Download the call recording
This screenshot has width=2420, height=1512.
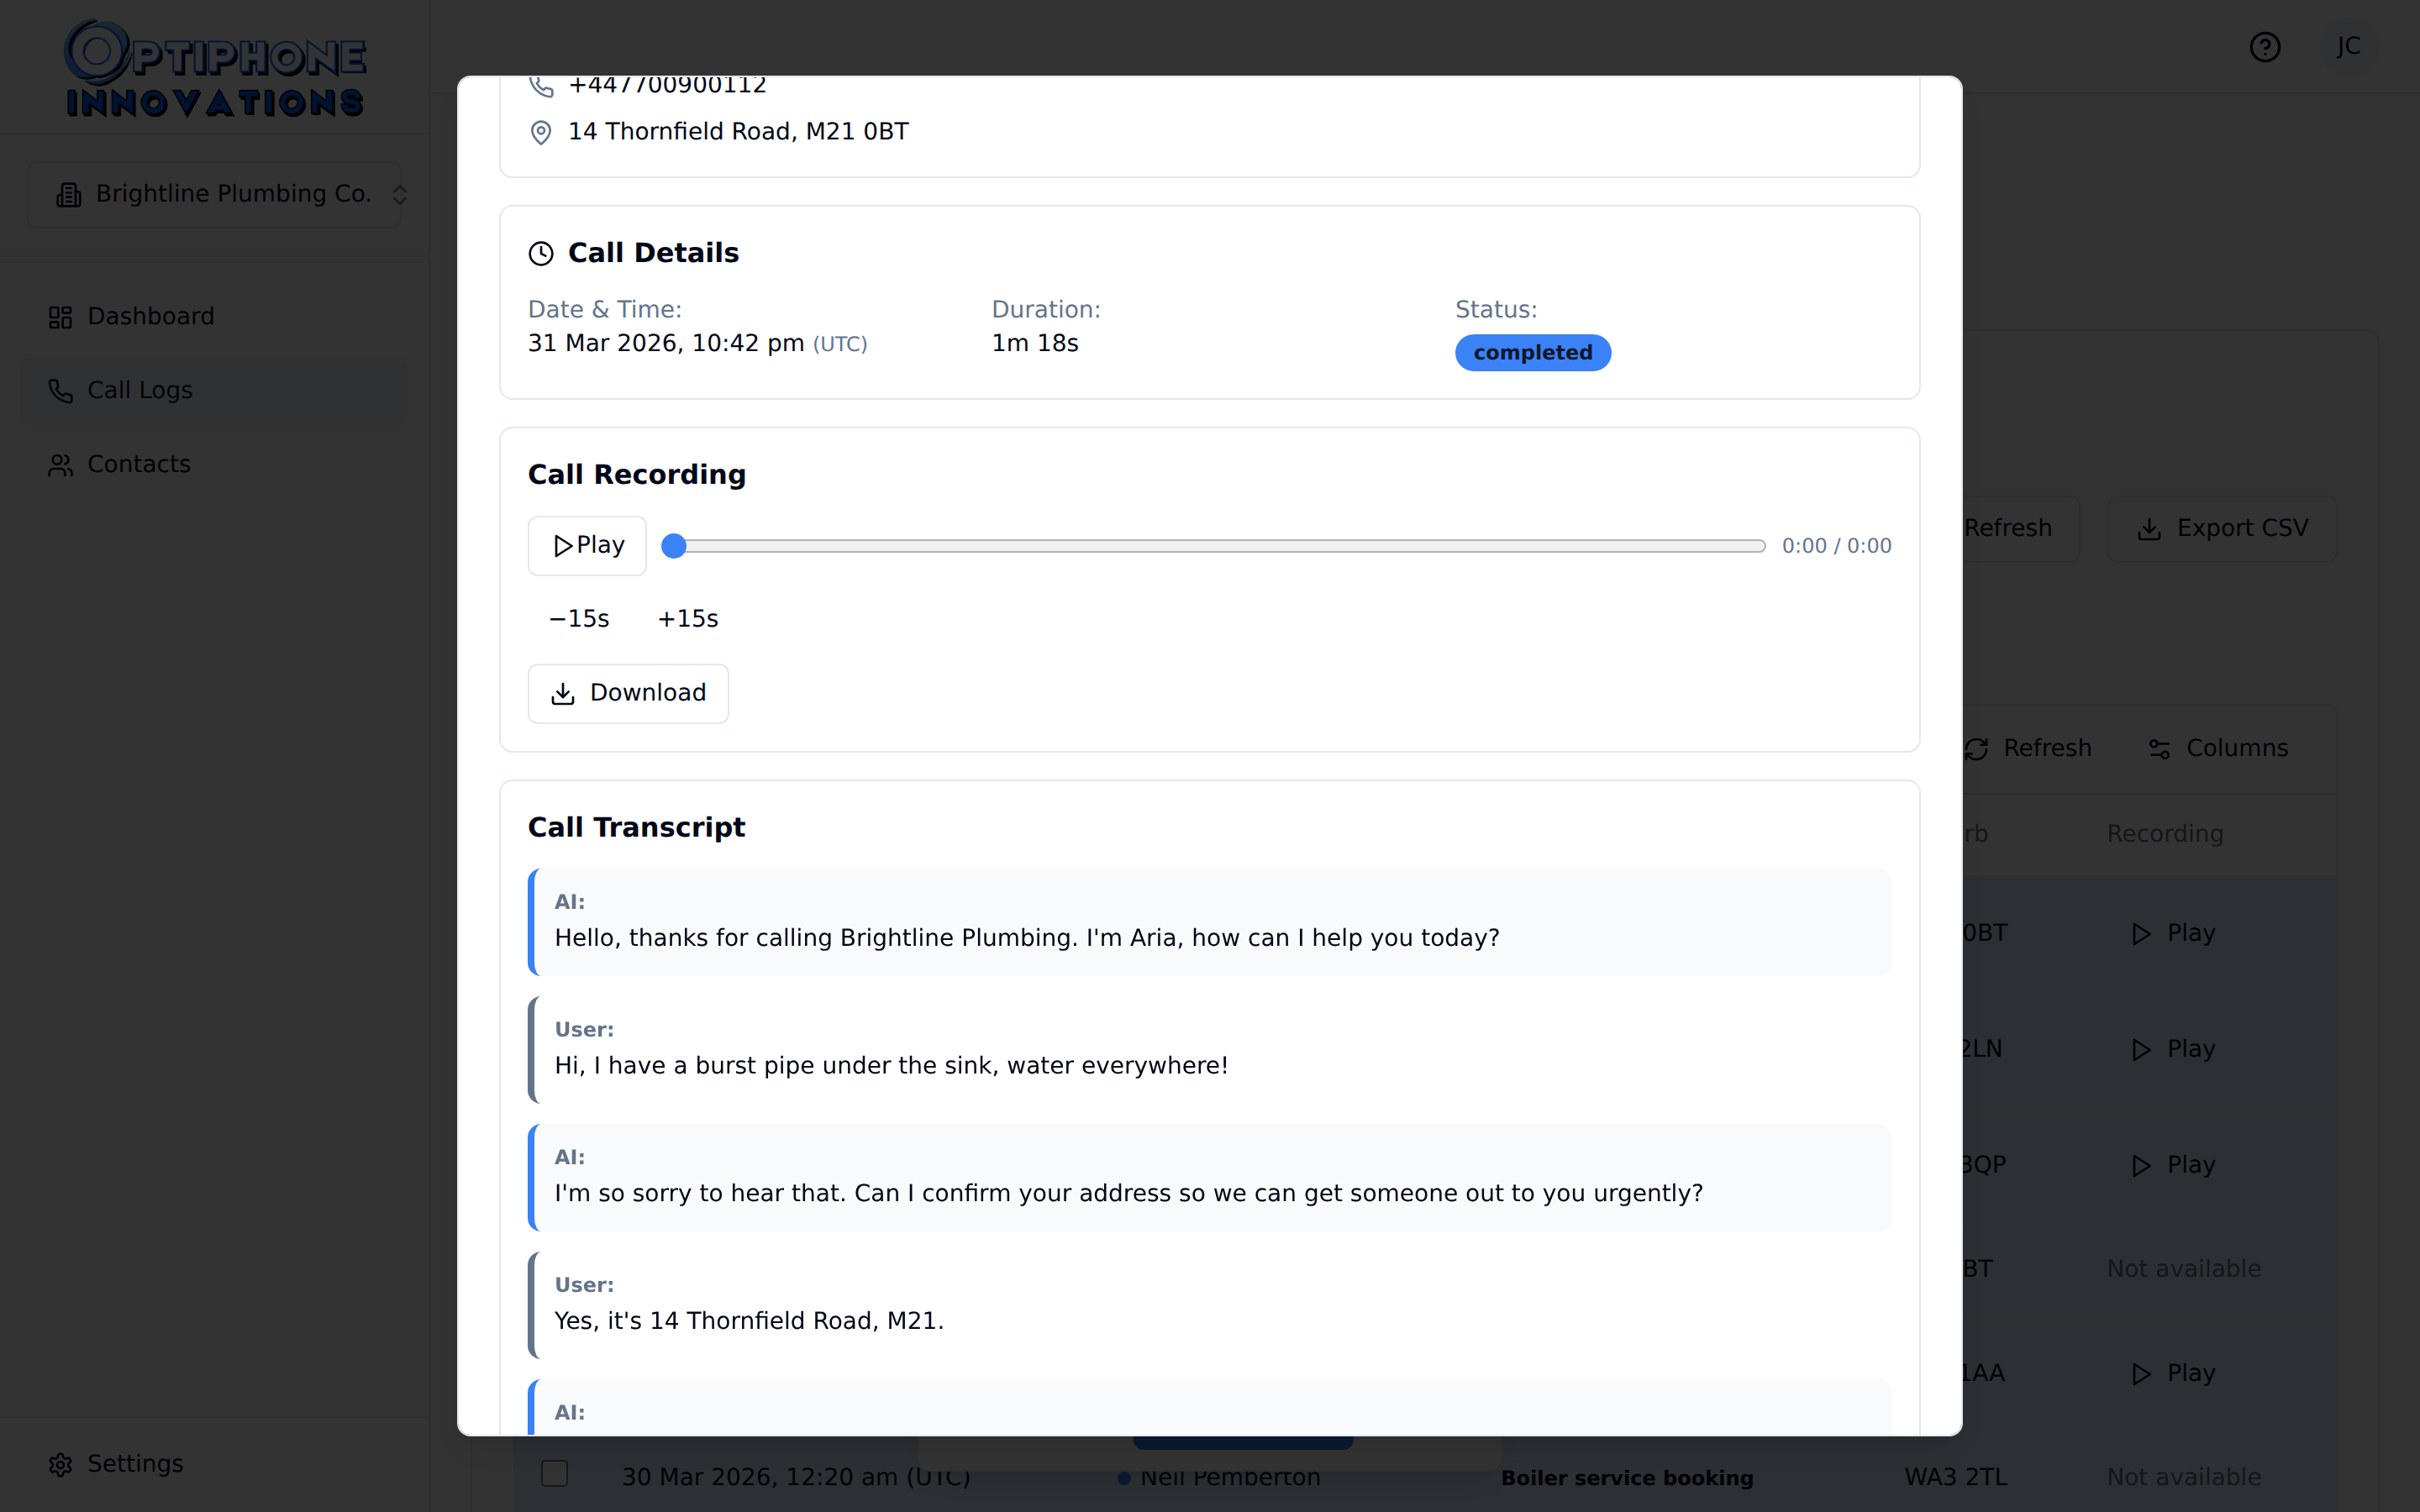pos(628,693)
